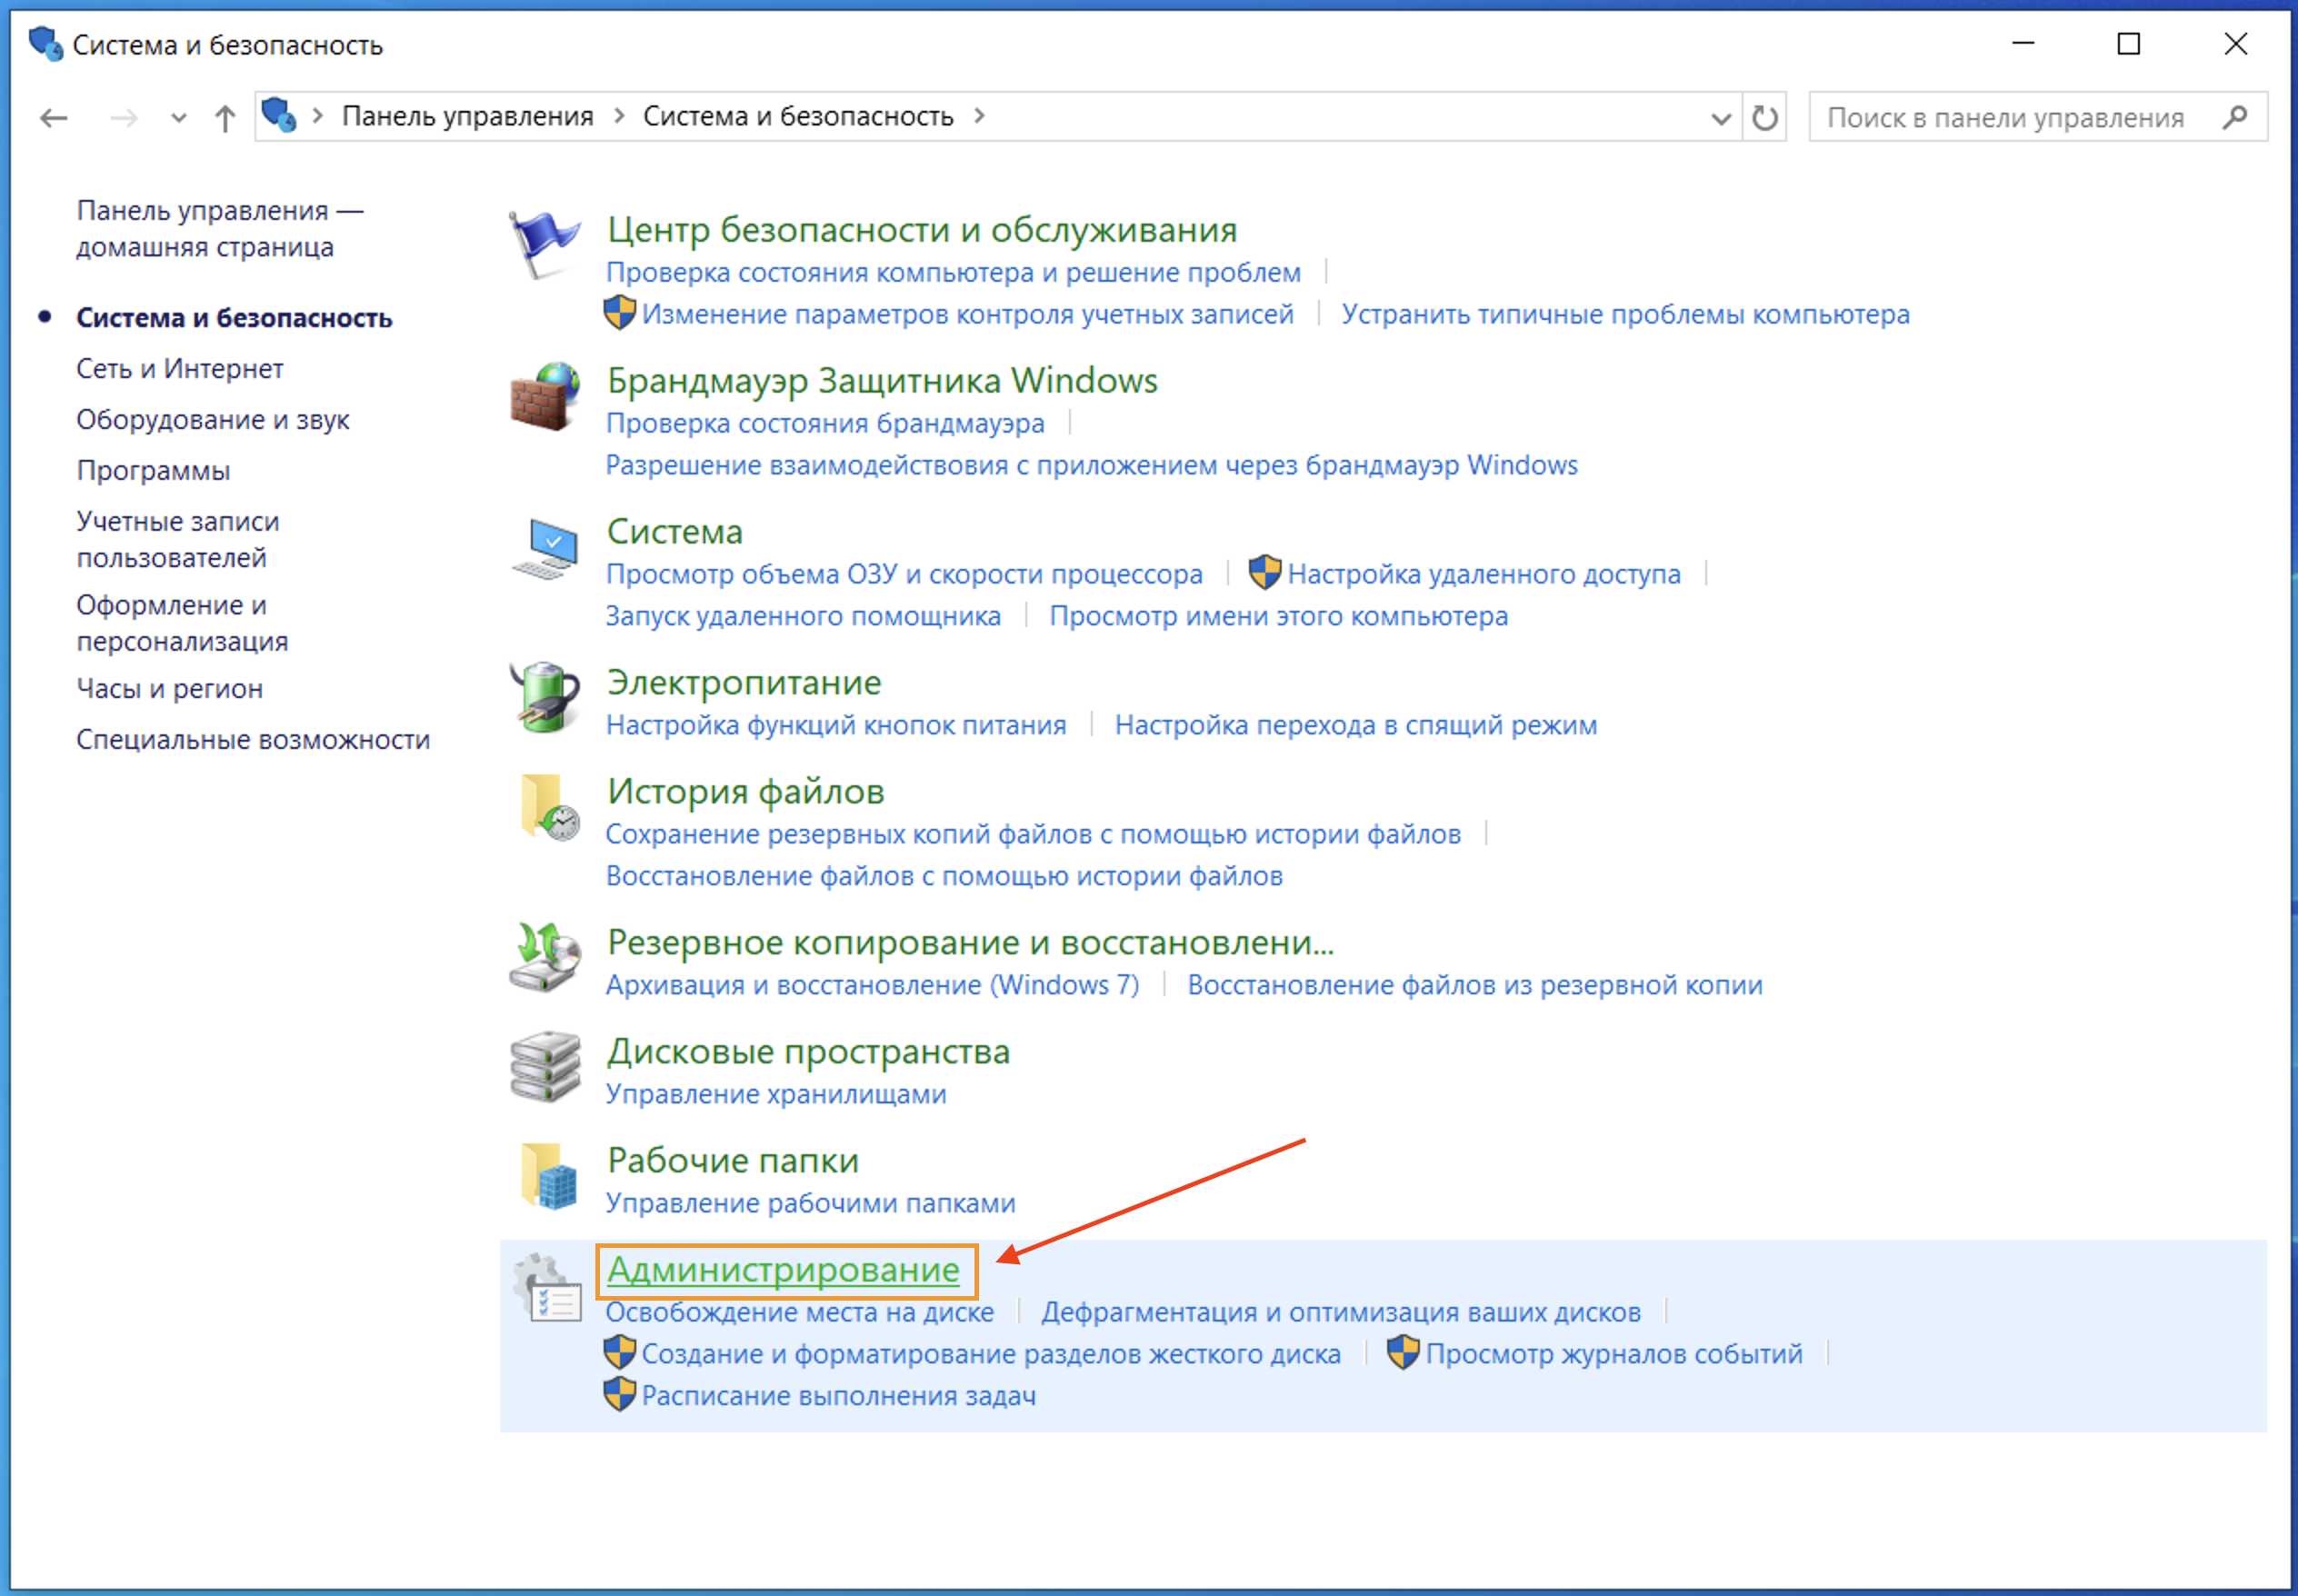Click Сохранение резервных копий файлов link
Viewport: 2298px width, 1596px height.
(1033, 834)
